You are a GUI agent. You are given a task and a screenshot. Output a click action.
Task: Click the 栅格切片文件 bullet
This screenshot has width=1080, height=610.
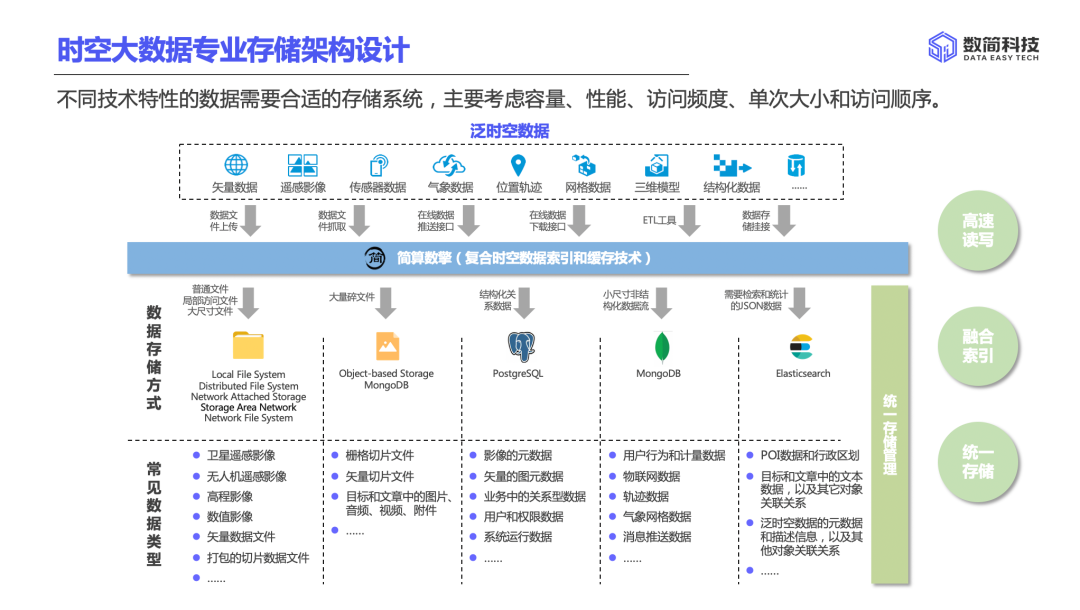pos(380,455)
